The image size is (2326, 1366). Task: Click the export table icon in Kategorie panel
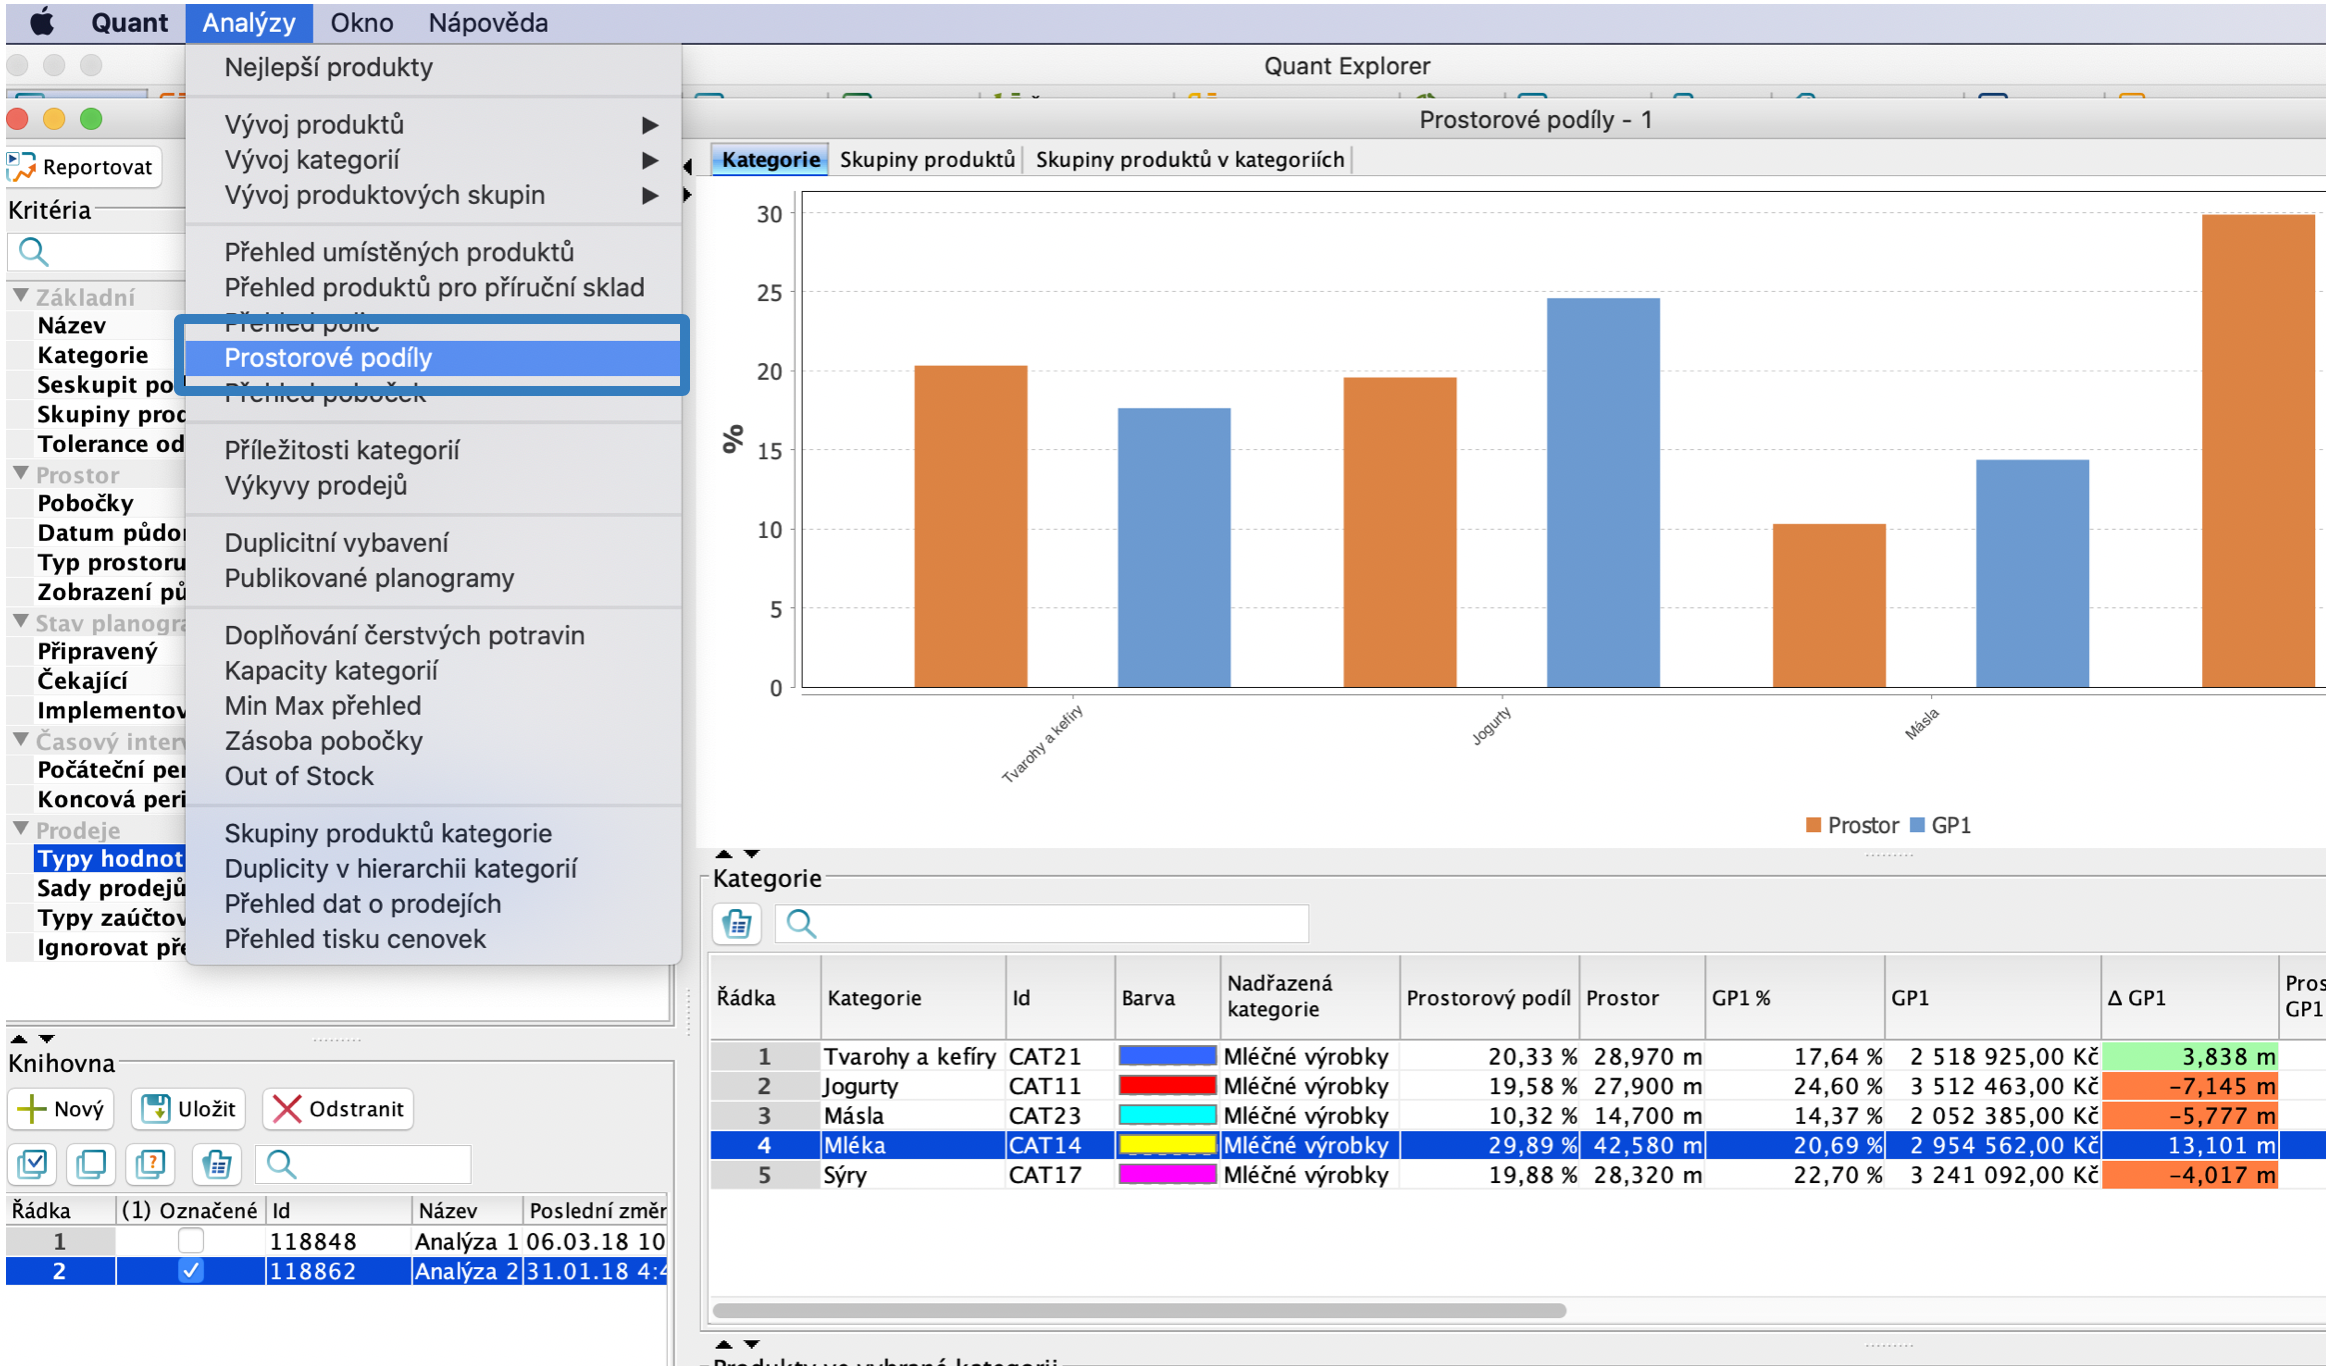pos(738,923)
